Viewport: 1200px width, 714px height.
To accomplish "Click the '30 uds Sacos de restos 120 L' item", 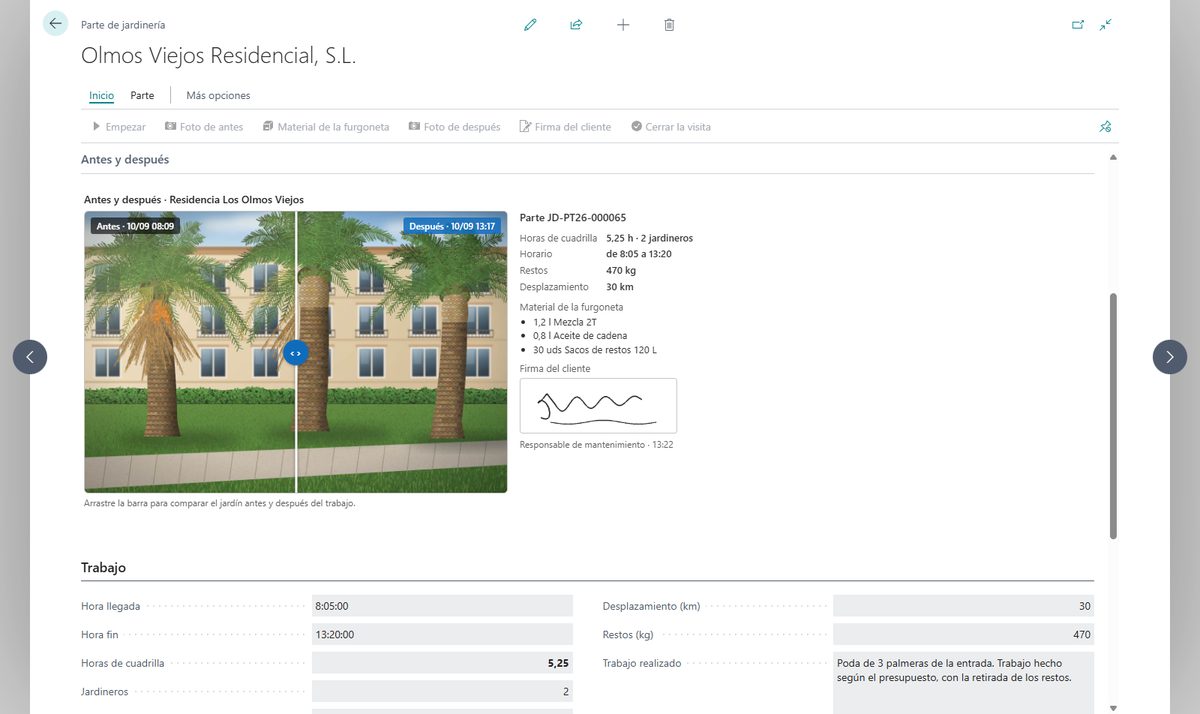I will coord(595,350).
